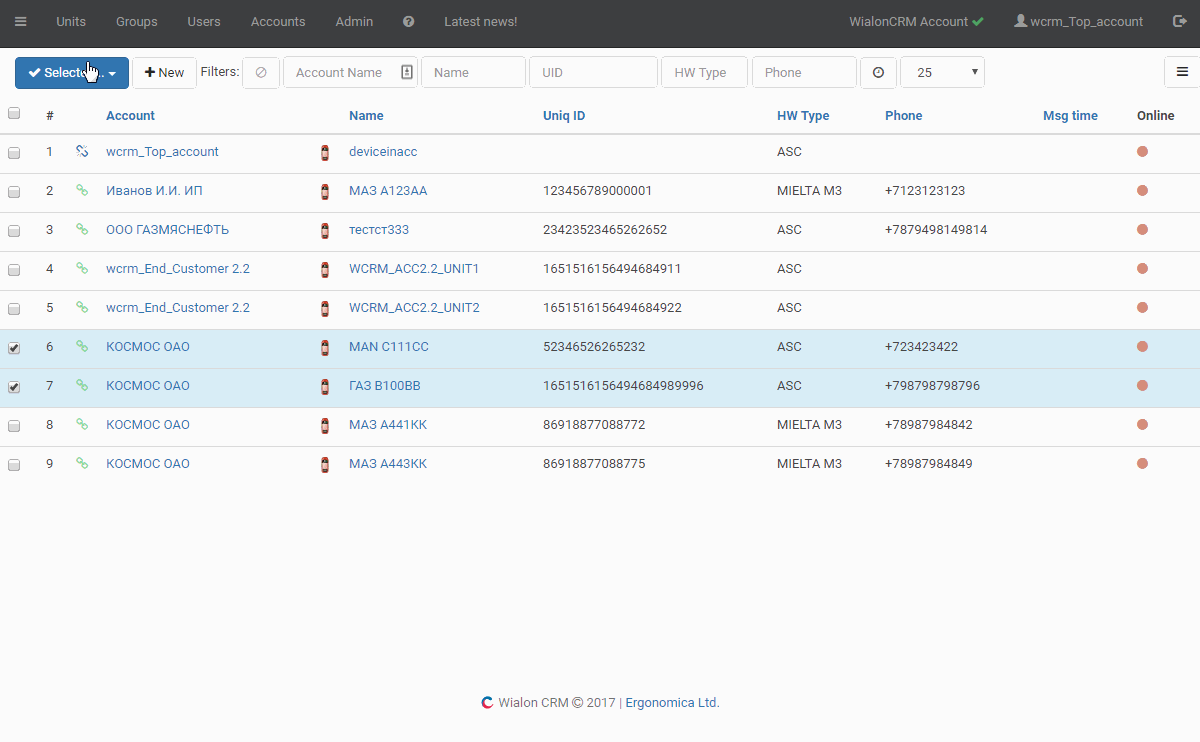1200x742 pixels.
Task: Click the logout icon in navbar
Action: pos(1178,21)
